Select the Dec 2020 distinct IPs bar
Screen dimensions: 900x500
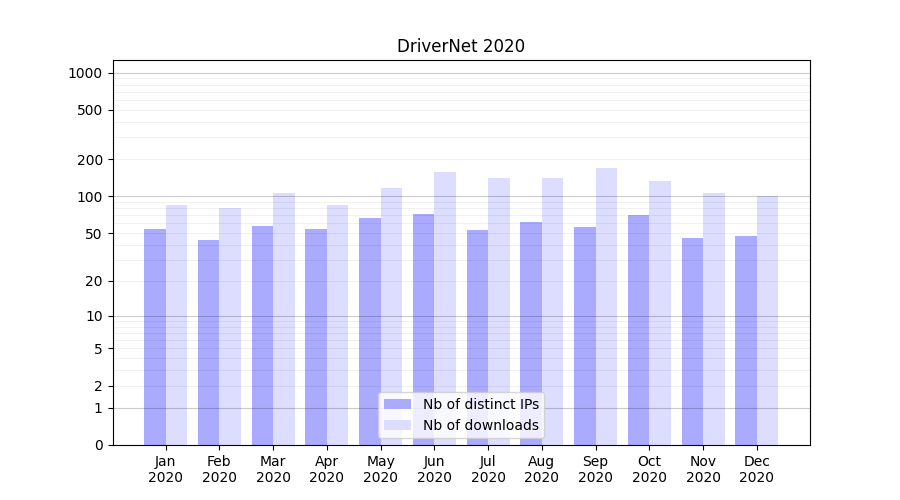(x=746, y=340)
